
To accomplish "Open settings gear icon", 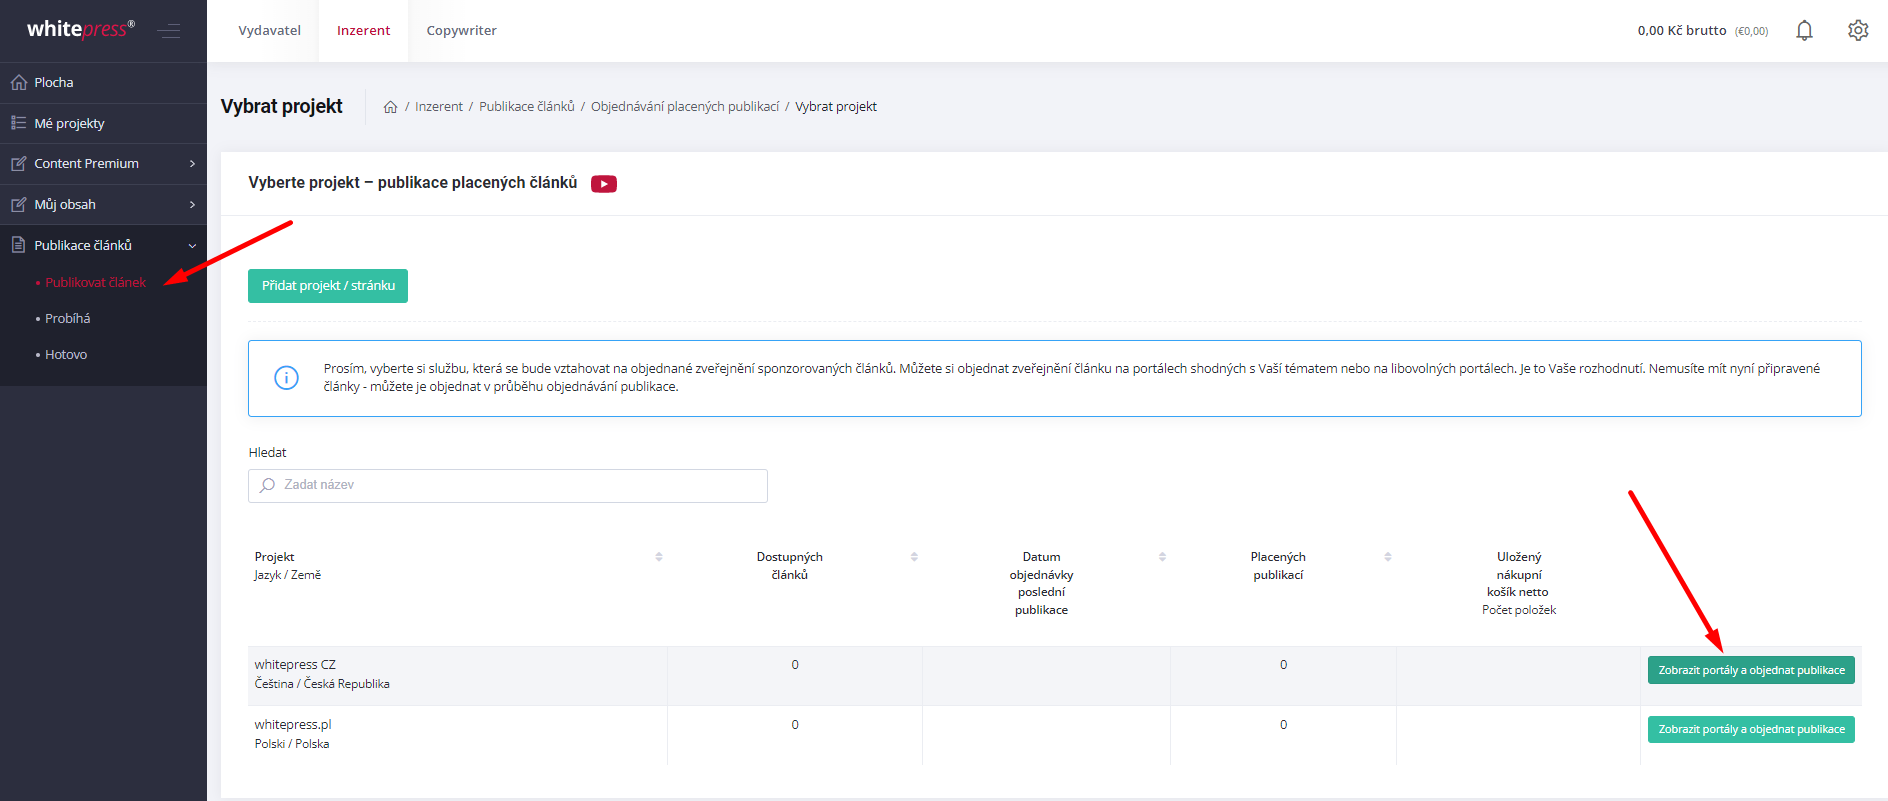I will click(1858, 31).
